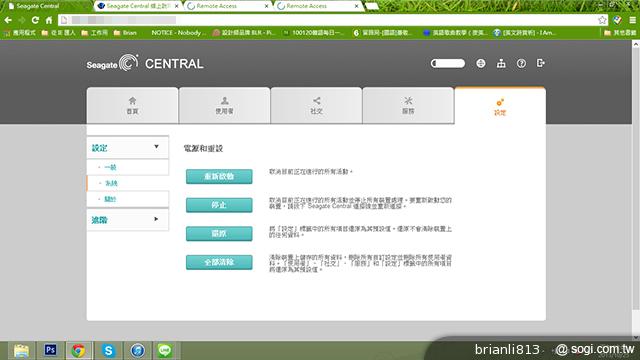Open the Chrome menu hamburger icon
This screenshot has height=360, width=640.
click(632, 20)
